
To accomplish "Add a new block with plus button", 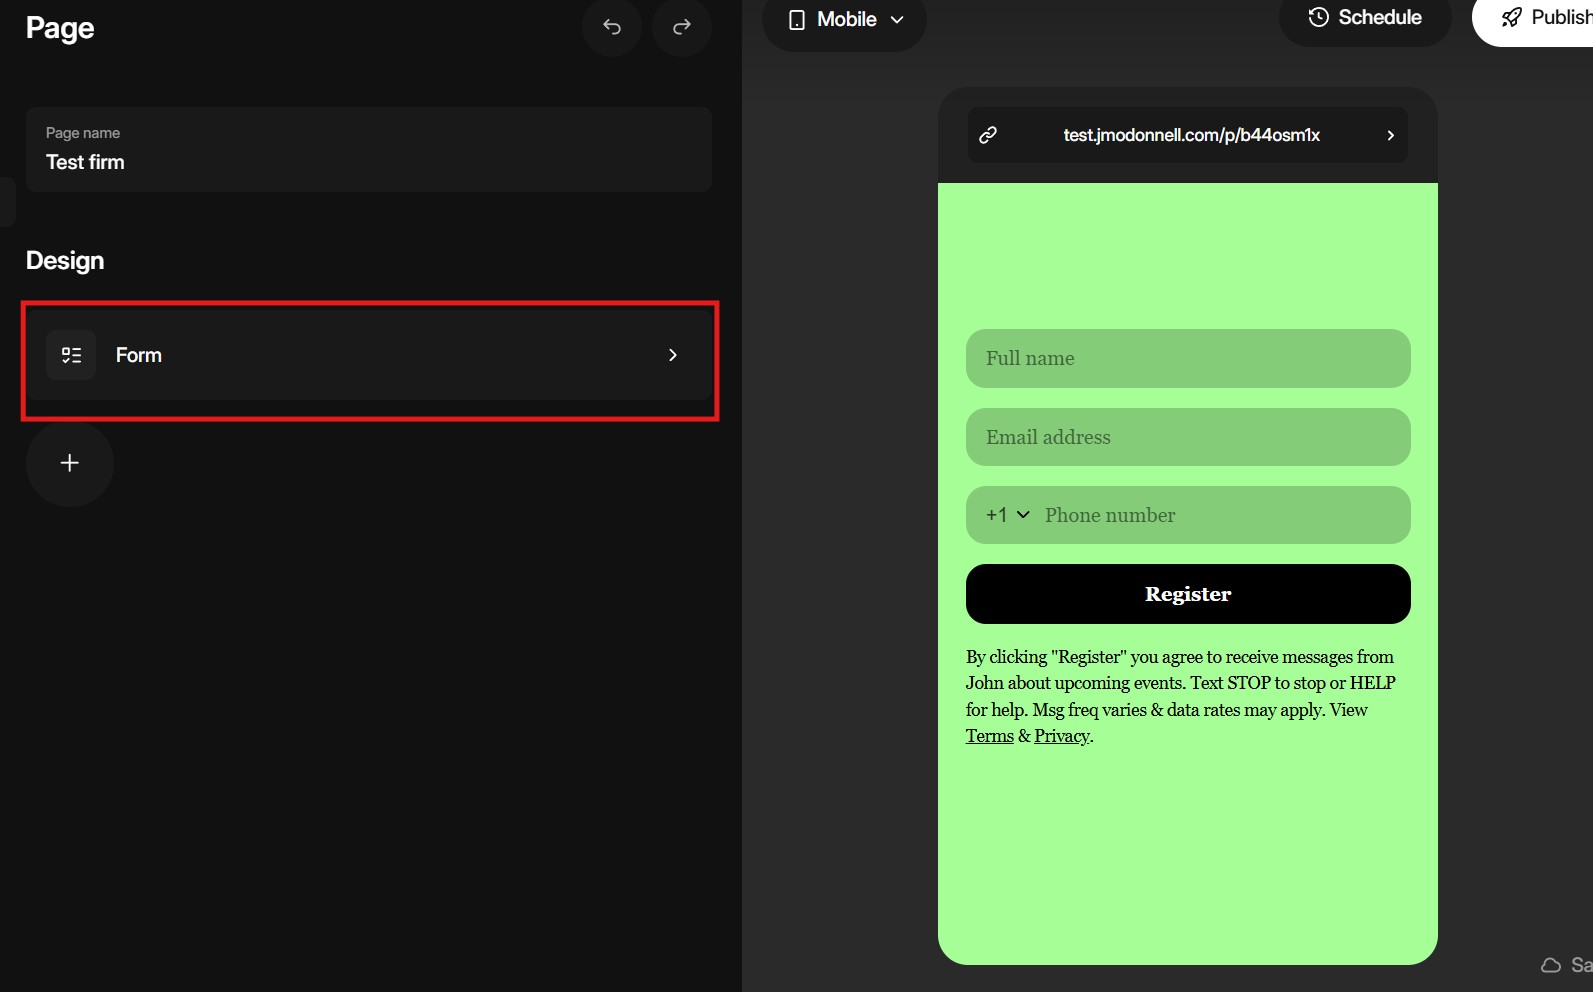I will [x=70, y=463].
